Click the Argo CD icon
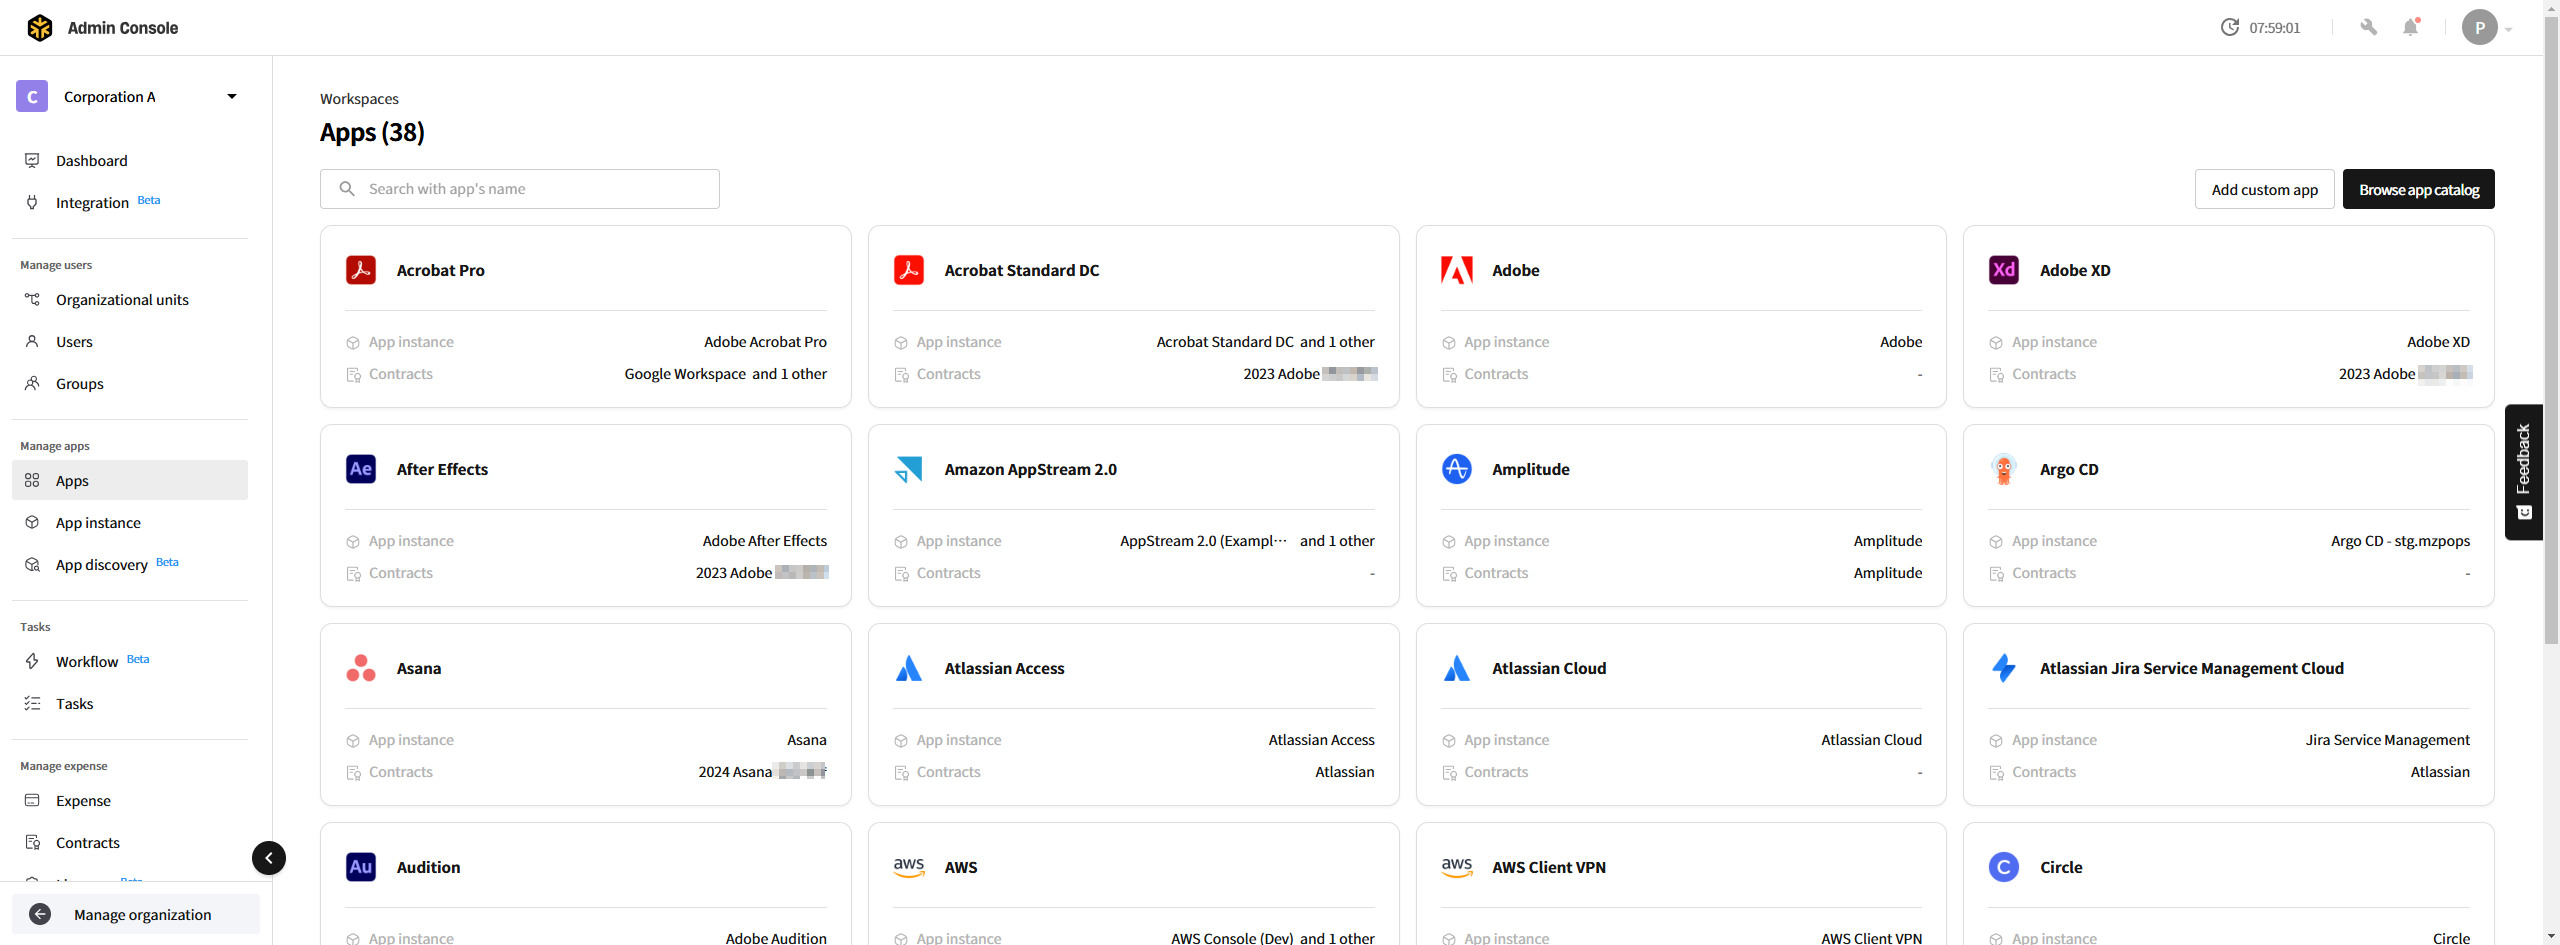 (x=2004, y=469)
